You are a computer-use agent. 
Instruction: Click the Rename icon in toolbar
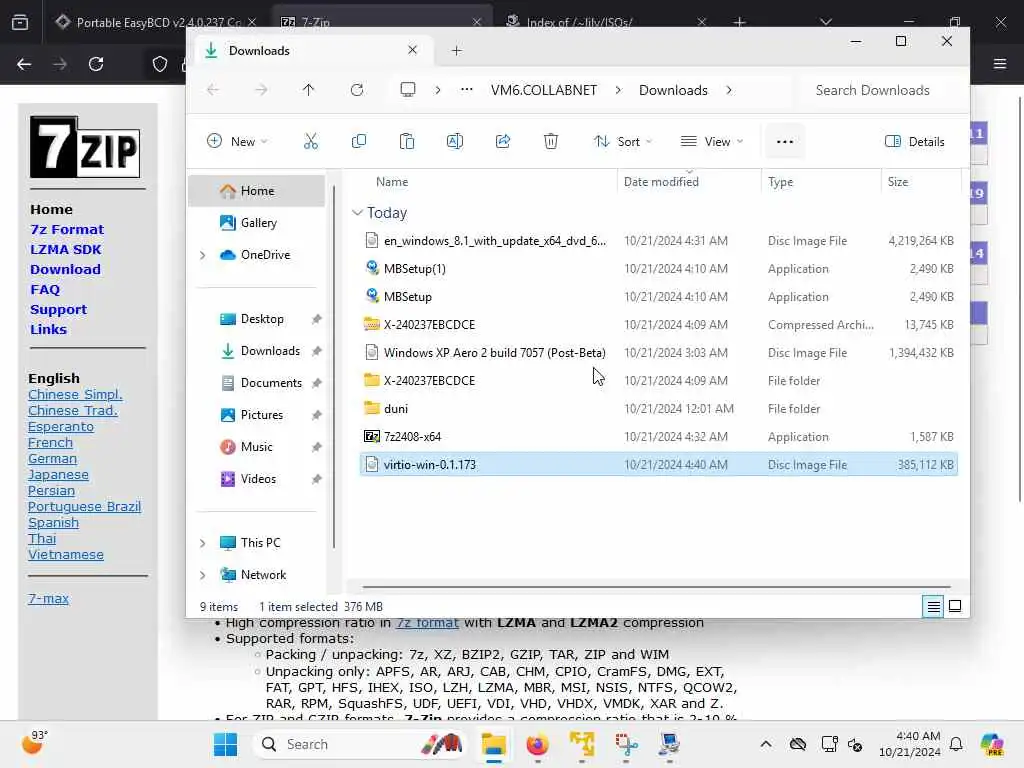coord(455,141)
